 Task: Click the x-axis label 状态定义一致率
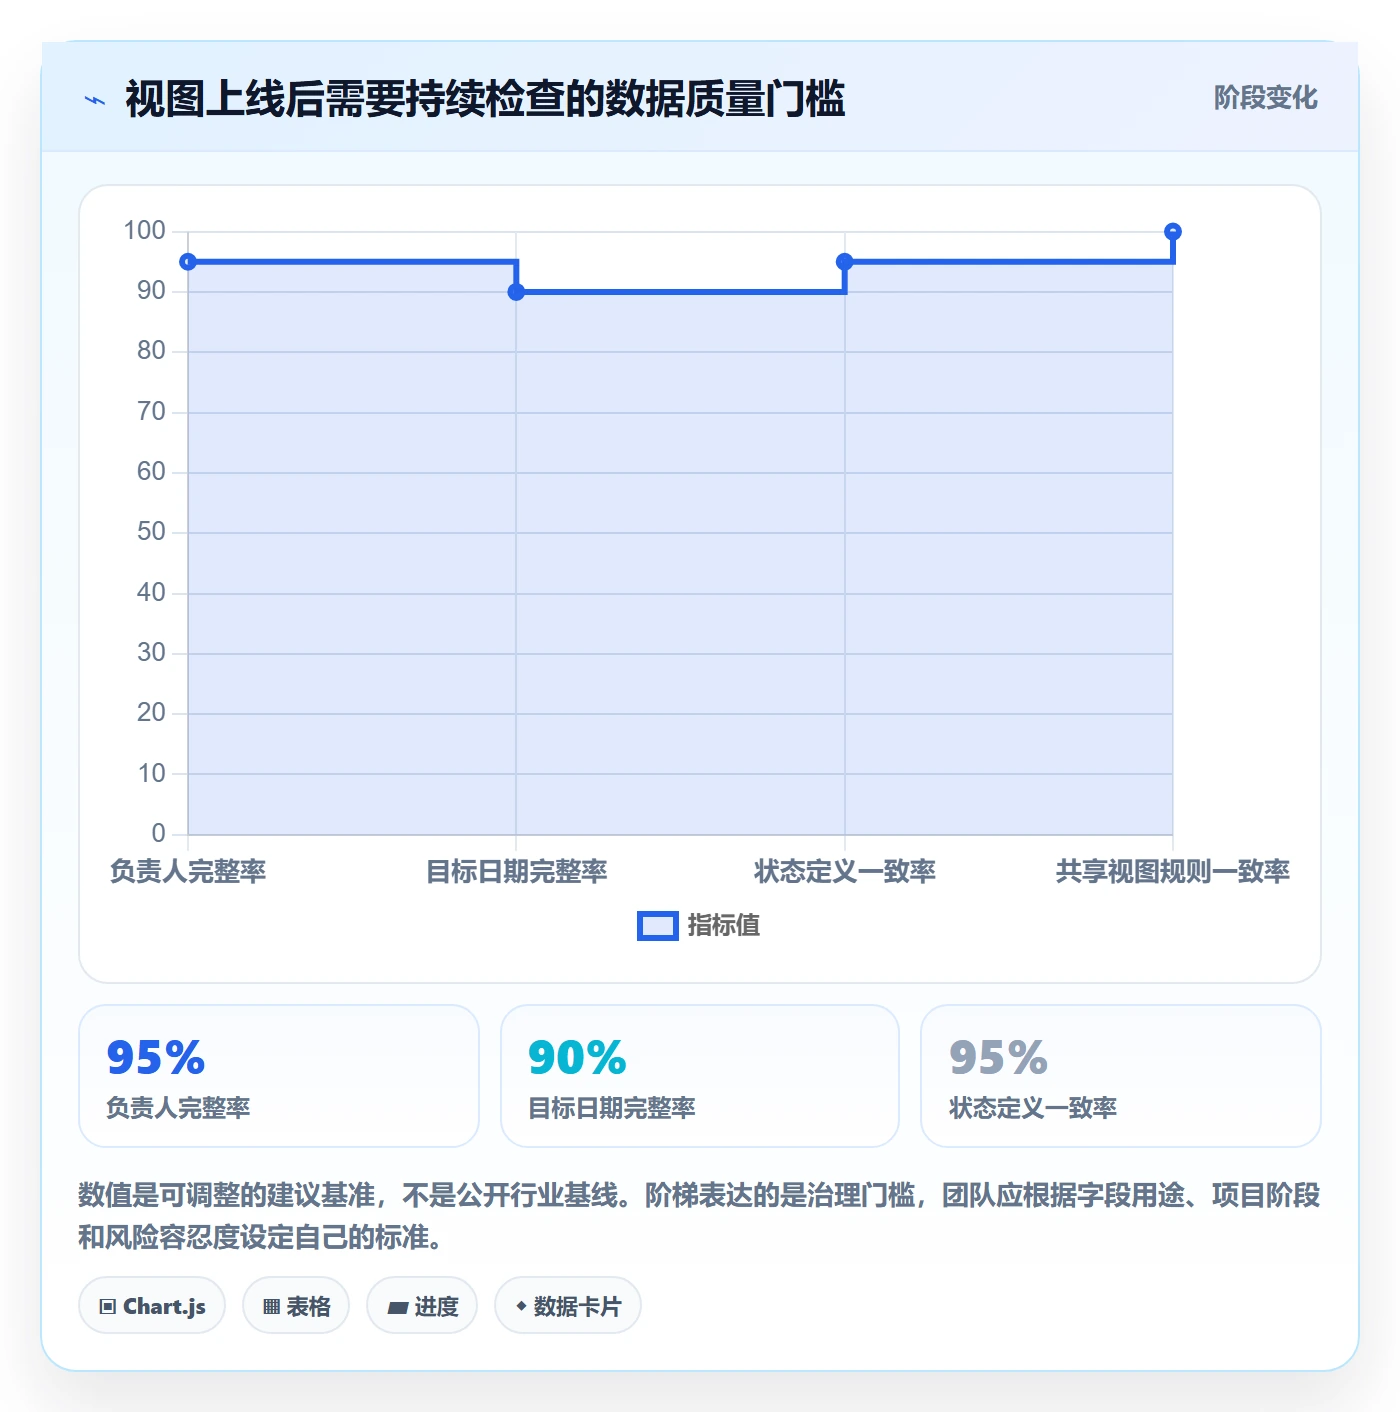845,871
